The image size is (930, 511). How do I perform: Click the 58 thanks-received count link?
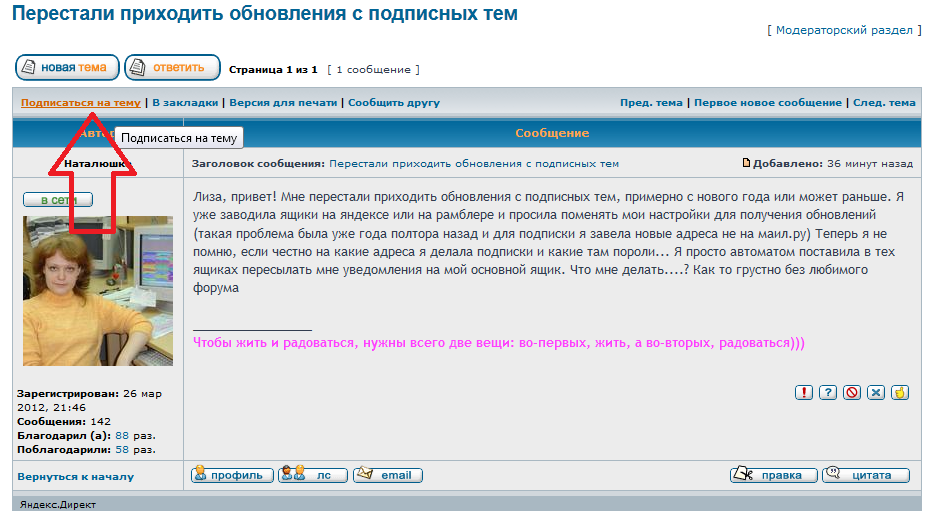point(122,450)
